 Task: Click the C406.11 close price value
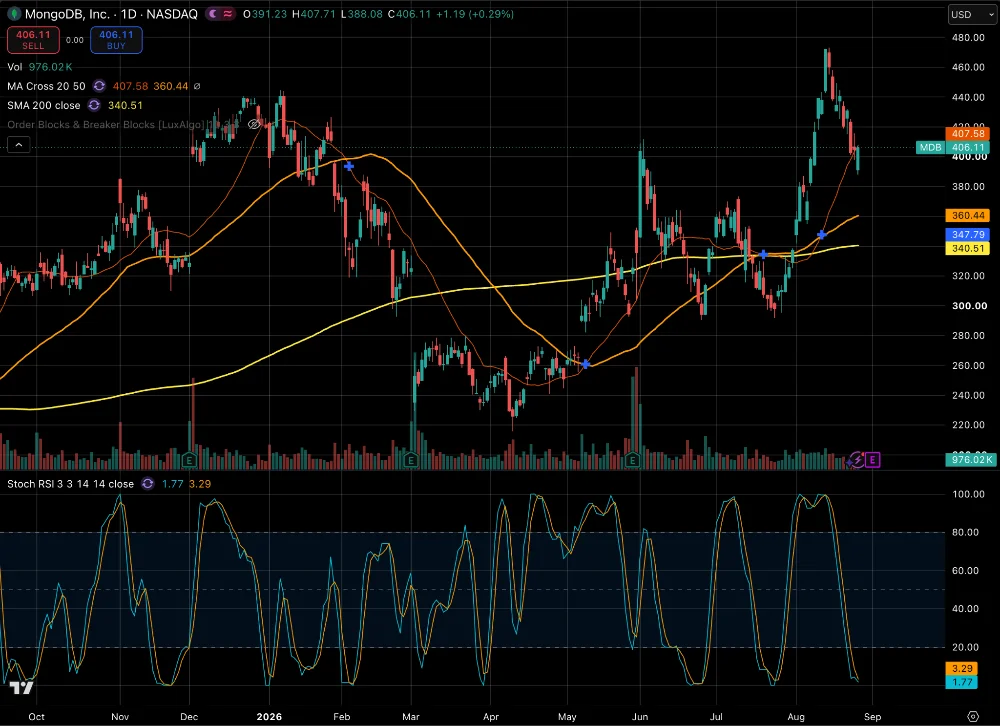[x=409, y=14]
